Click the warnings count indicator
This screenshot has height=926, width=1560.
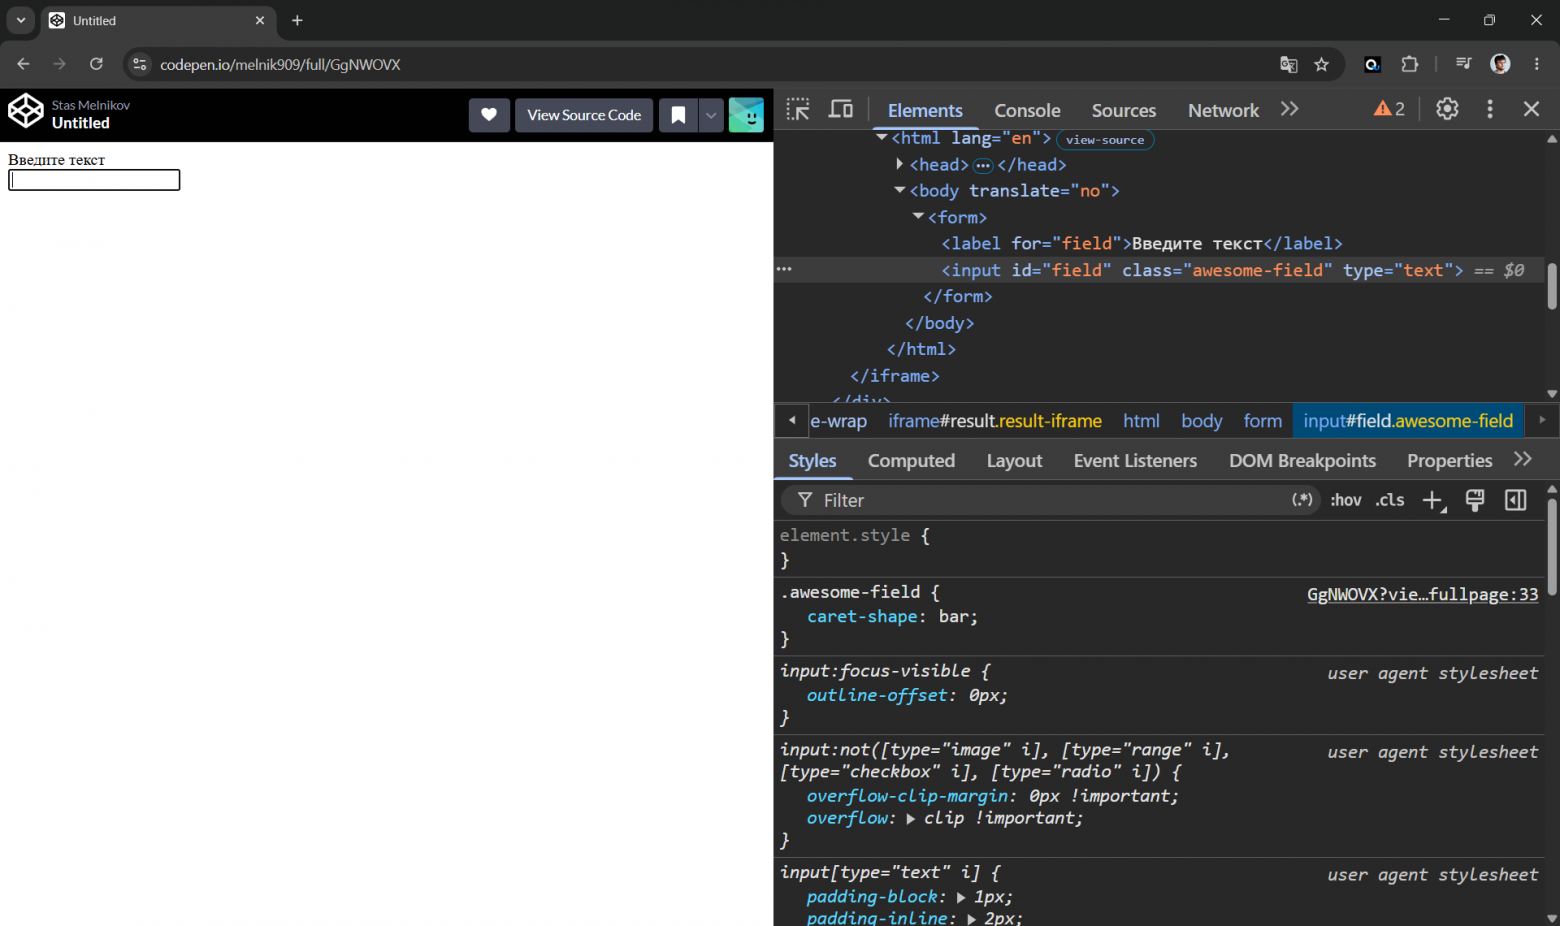(1389, 109)
